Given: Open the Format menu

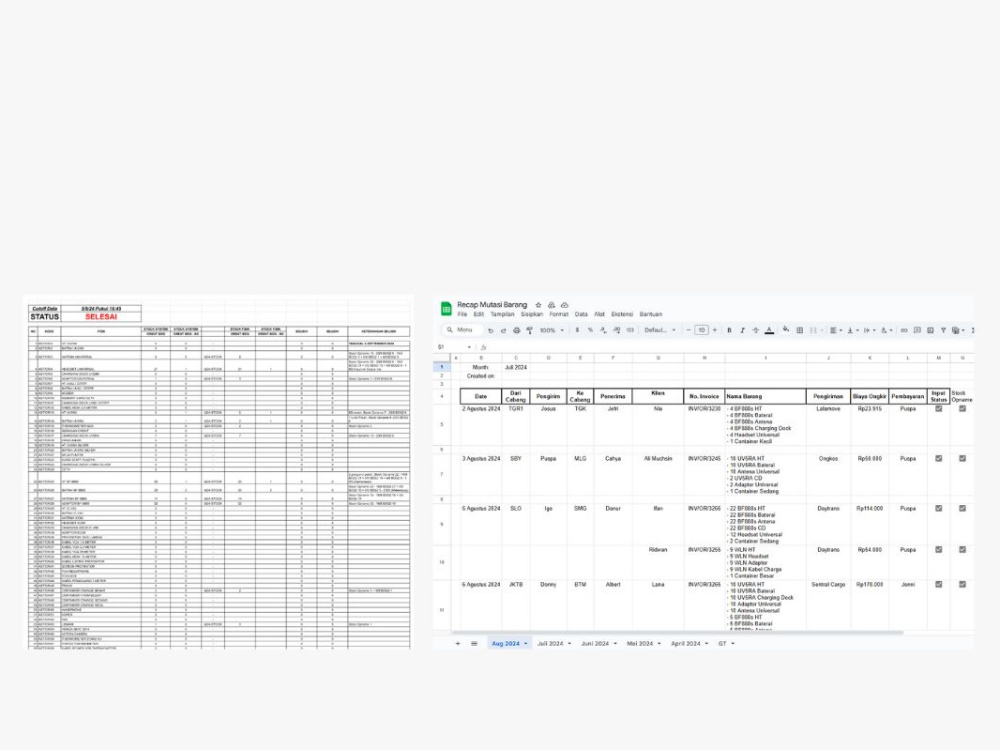Looking at the screenshot, I should pos(559,314).
